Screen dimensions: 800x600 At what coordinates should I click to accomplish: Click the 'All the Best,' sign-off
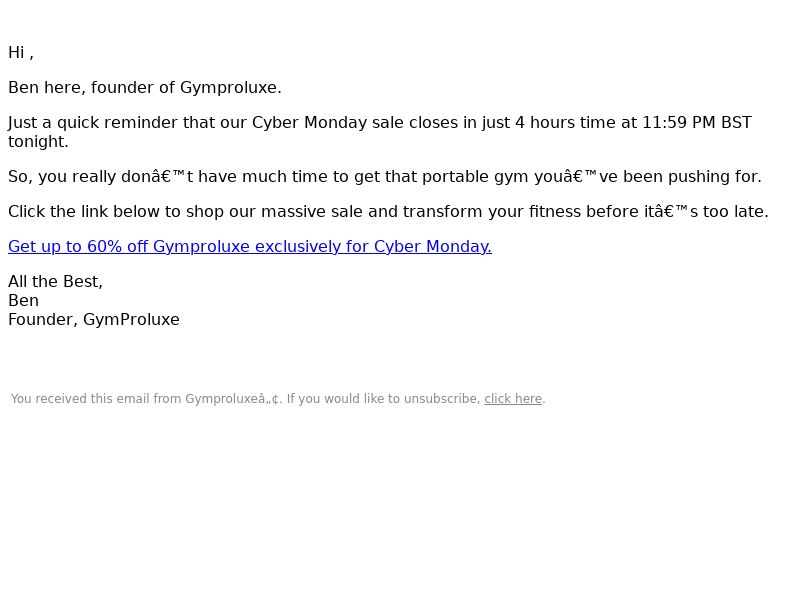(x=56, y=282)
